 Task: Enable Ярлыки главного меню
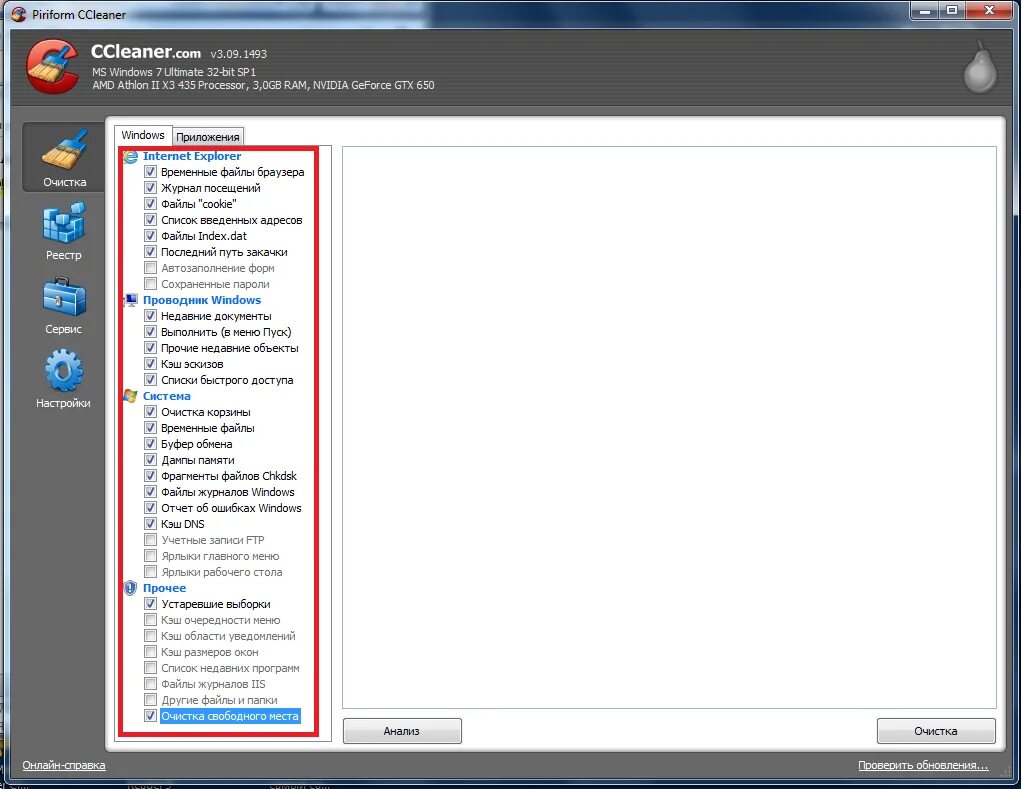[150, 556]
